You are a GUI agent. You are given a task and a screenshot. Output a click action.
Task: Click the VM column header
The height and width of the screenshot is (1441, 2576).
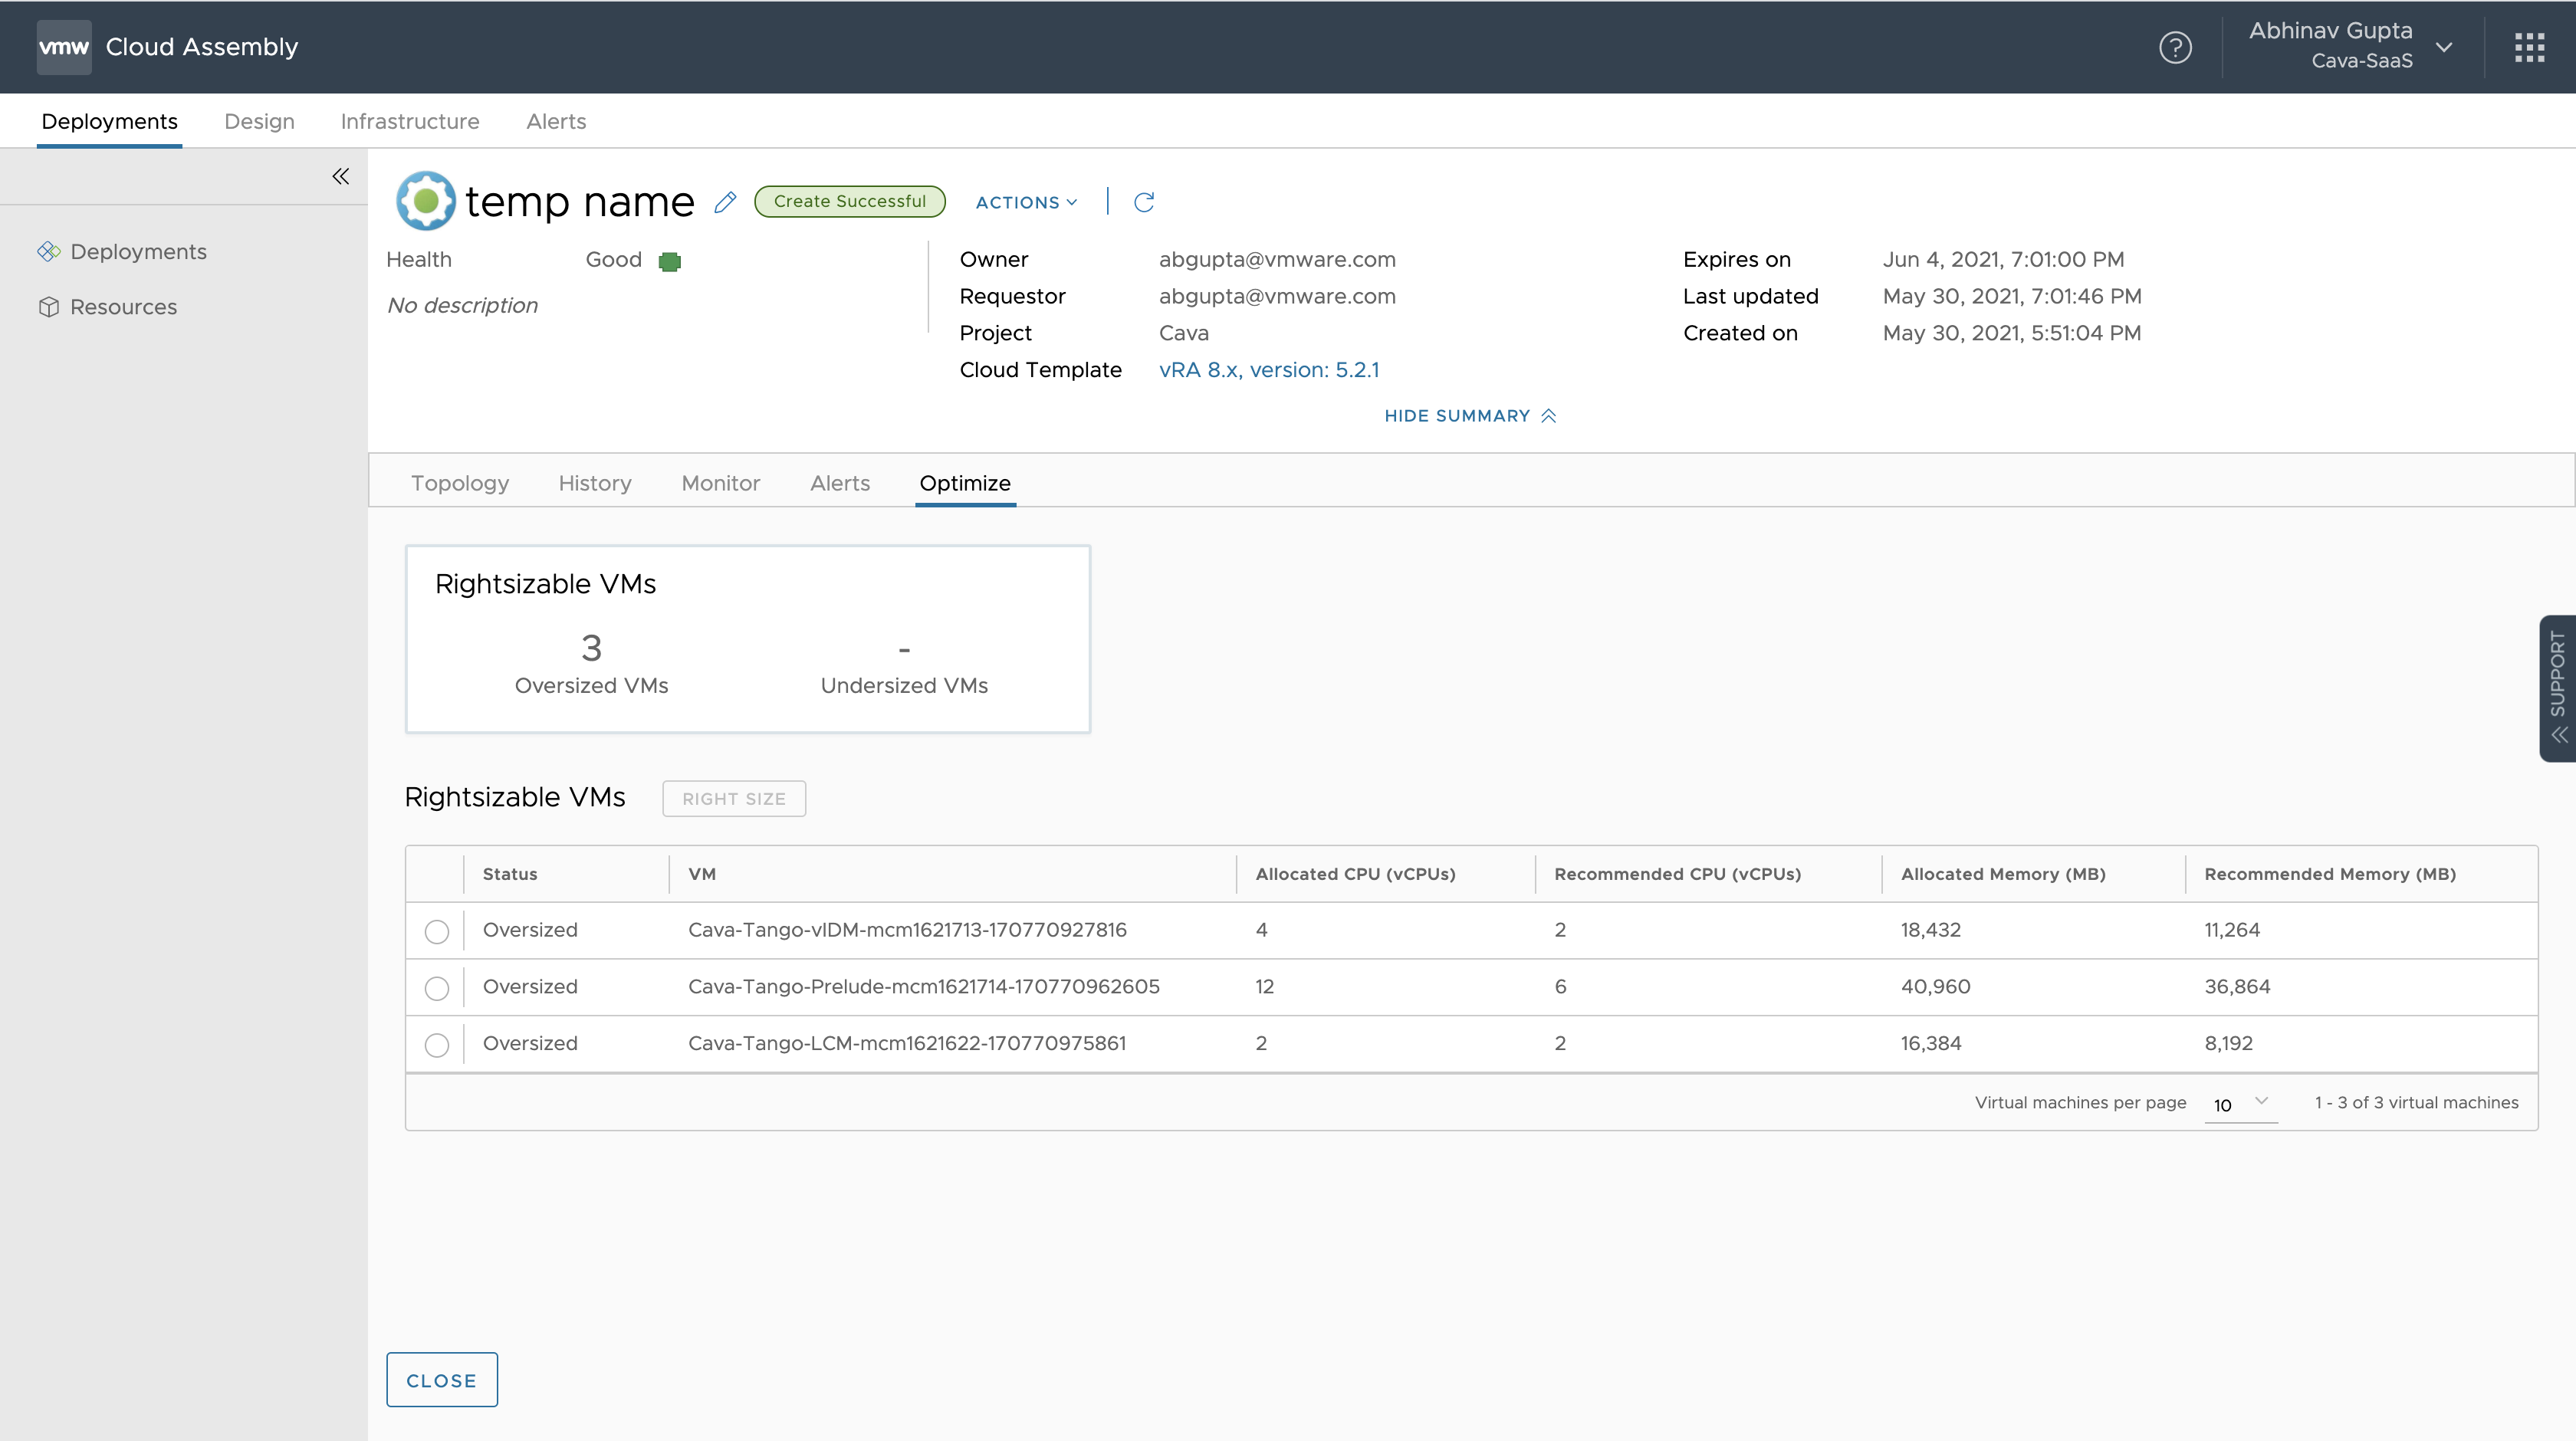702,874
